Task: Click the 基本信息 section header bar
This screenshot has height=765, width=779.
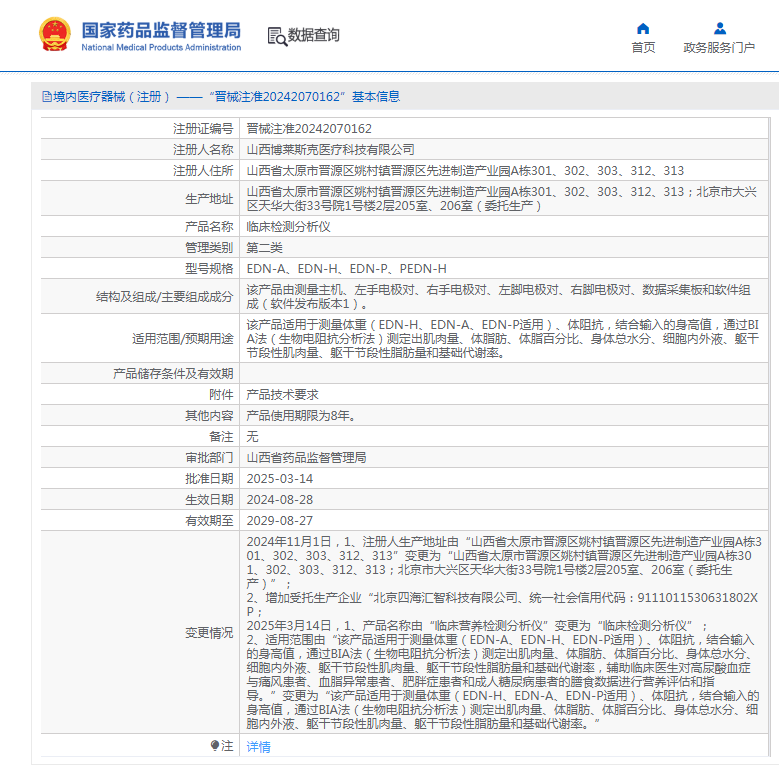Action: [x=405, y=96]
